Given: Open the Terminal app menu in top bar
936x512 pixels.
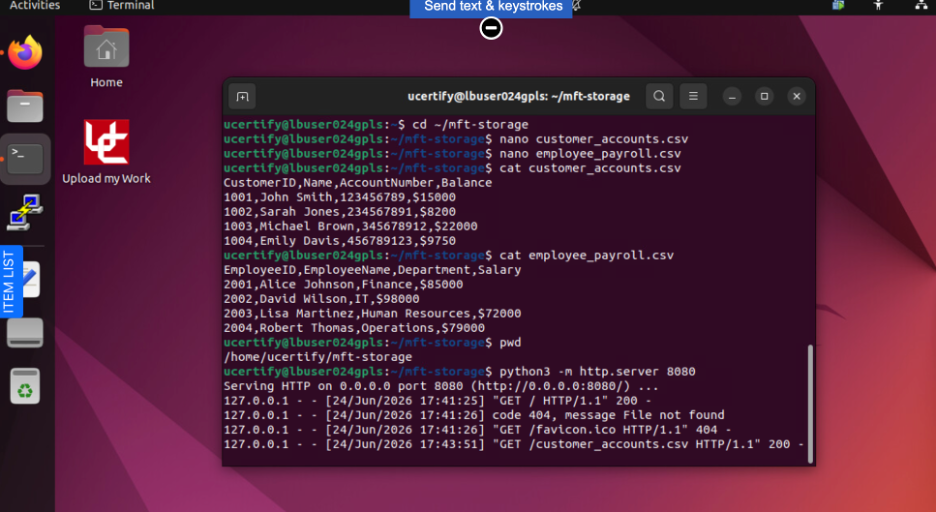Looking at the screenshot, I should 122,5.
